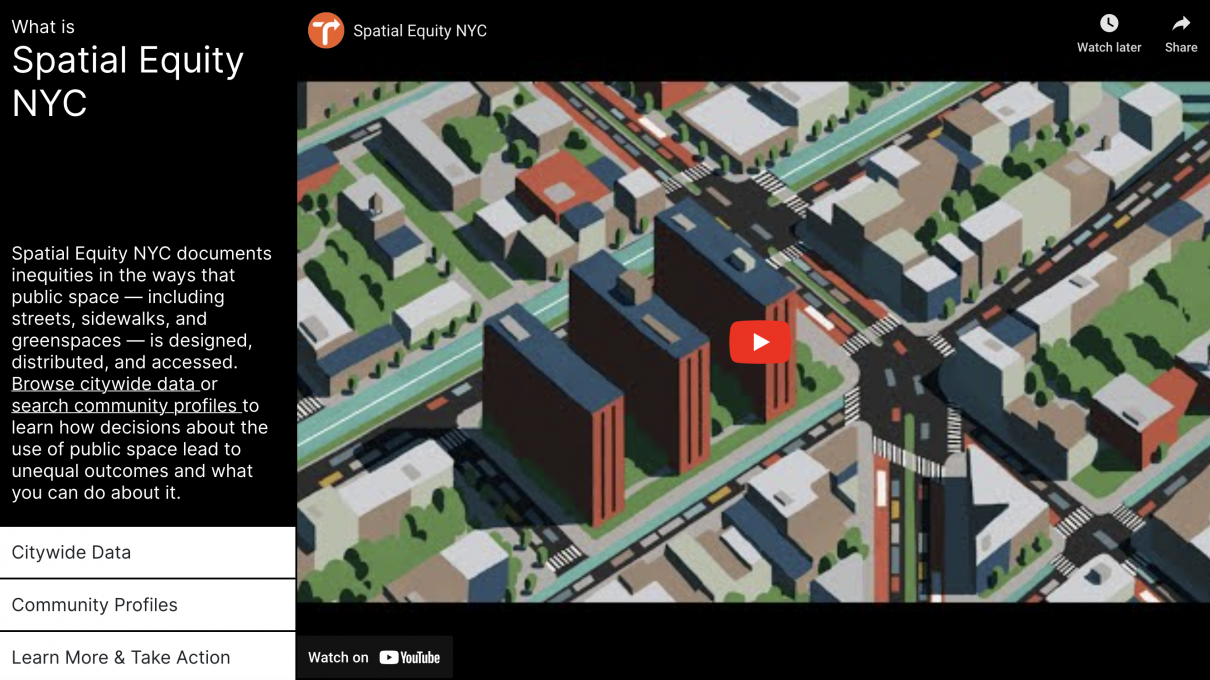Click the Watch on YouTube button
Screen dimensions: 1210x680
[x=374, y=657]
